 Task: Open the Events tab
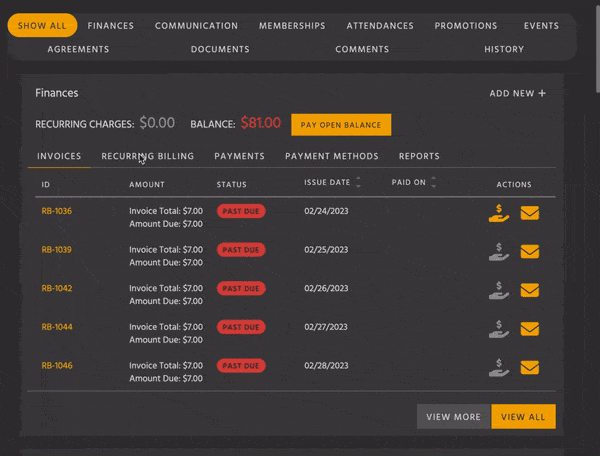(x=541, y=26)
